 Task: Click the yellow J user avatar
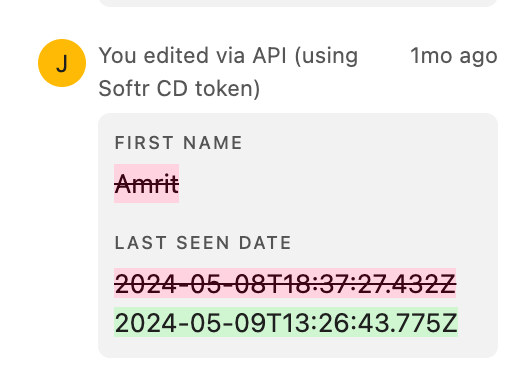[x=62, y=63]
